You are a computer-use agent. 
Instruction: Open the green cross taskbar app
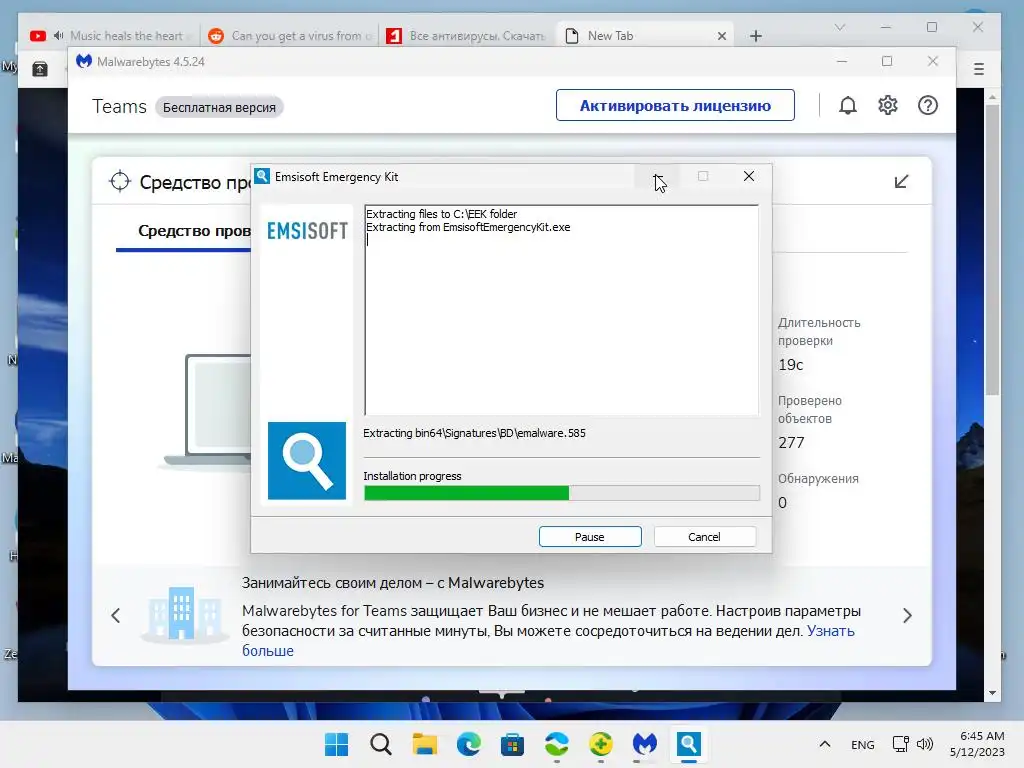coord(600,744)
